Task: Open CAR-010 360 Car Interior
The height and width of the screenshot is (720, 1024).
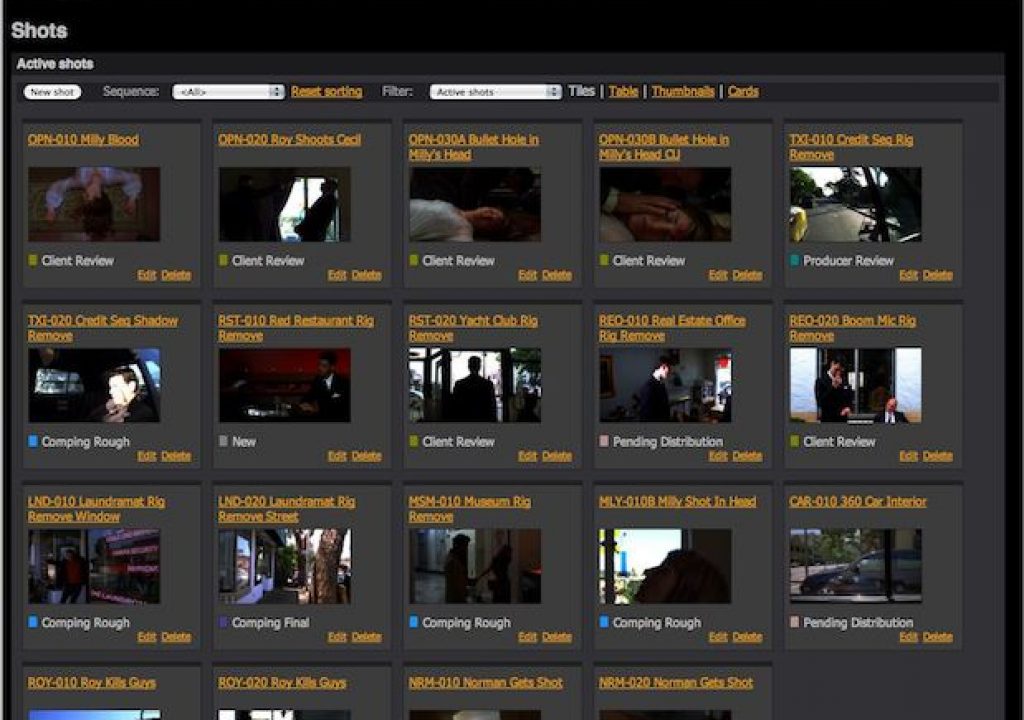Action: coord(857,501)
